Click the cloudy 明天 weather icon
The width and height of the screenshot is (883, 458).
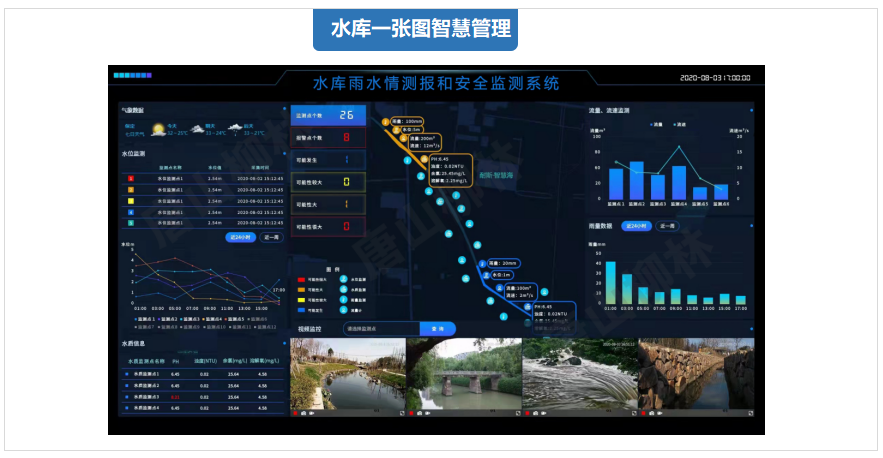coord(196,128)
